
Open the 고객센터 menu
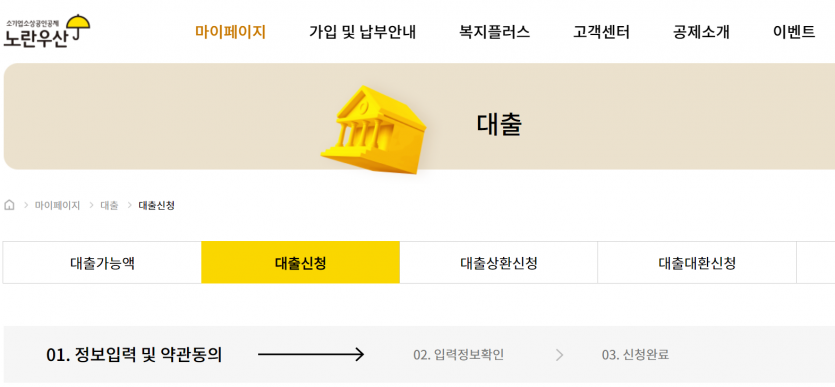pyautogui.click(x=601, y=32)
